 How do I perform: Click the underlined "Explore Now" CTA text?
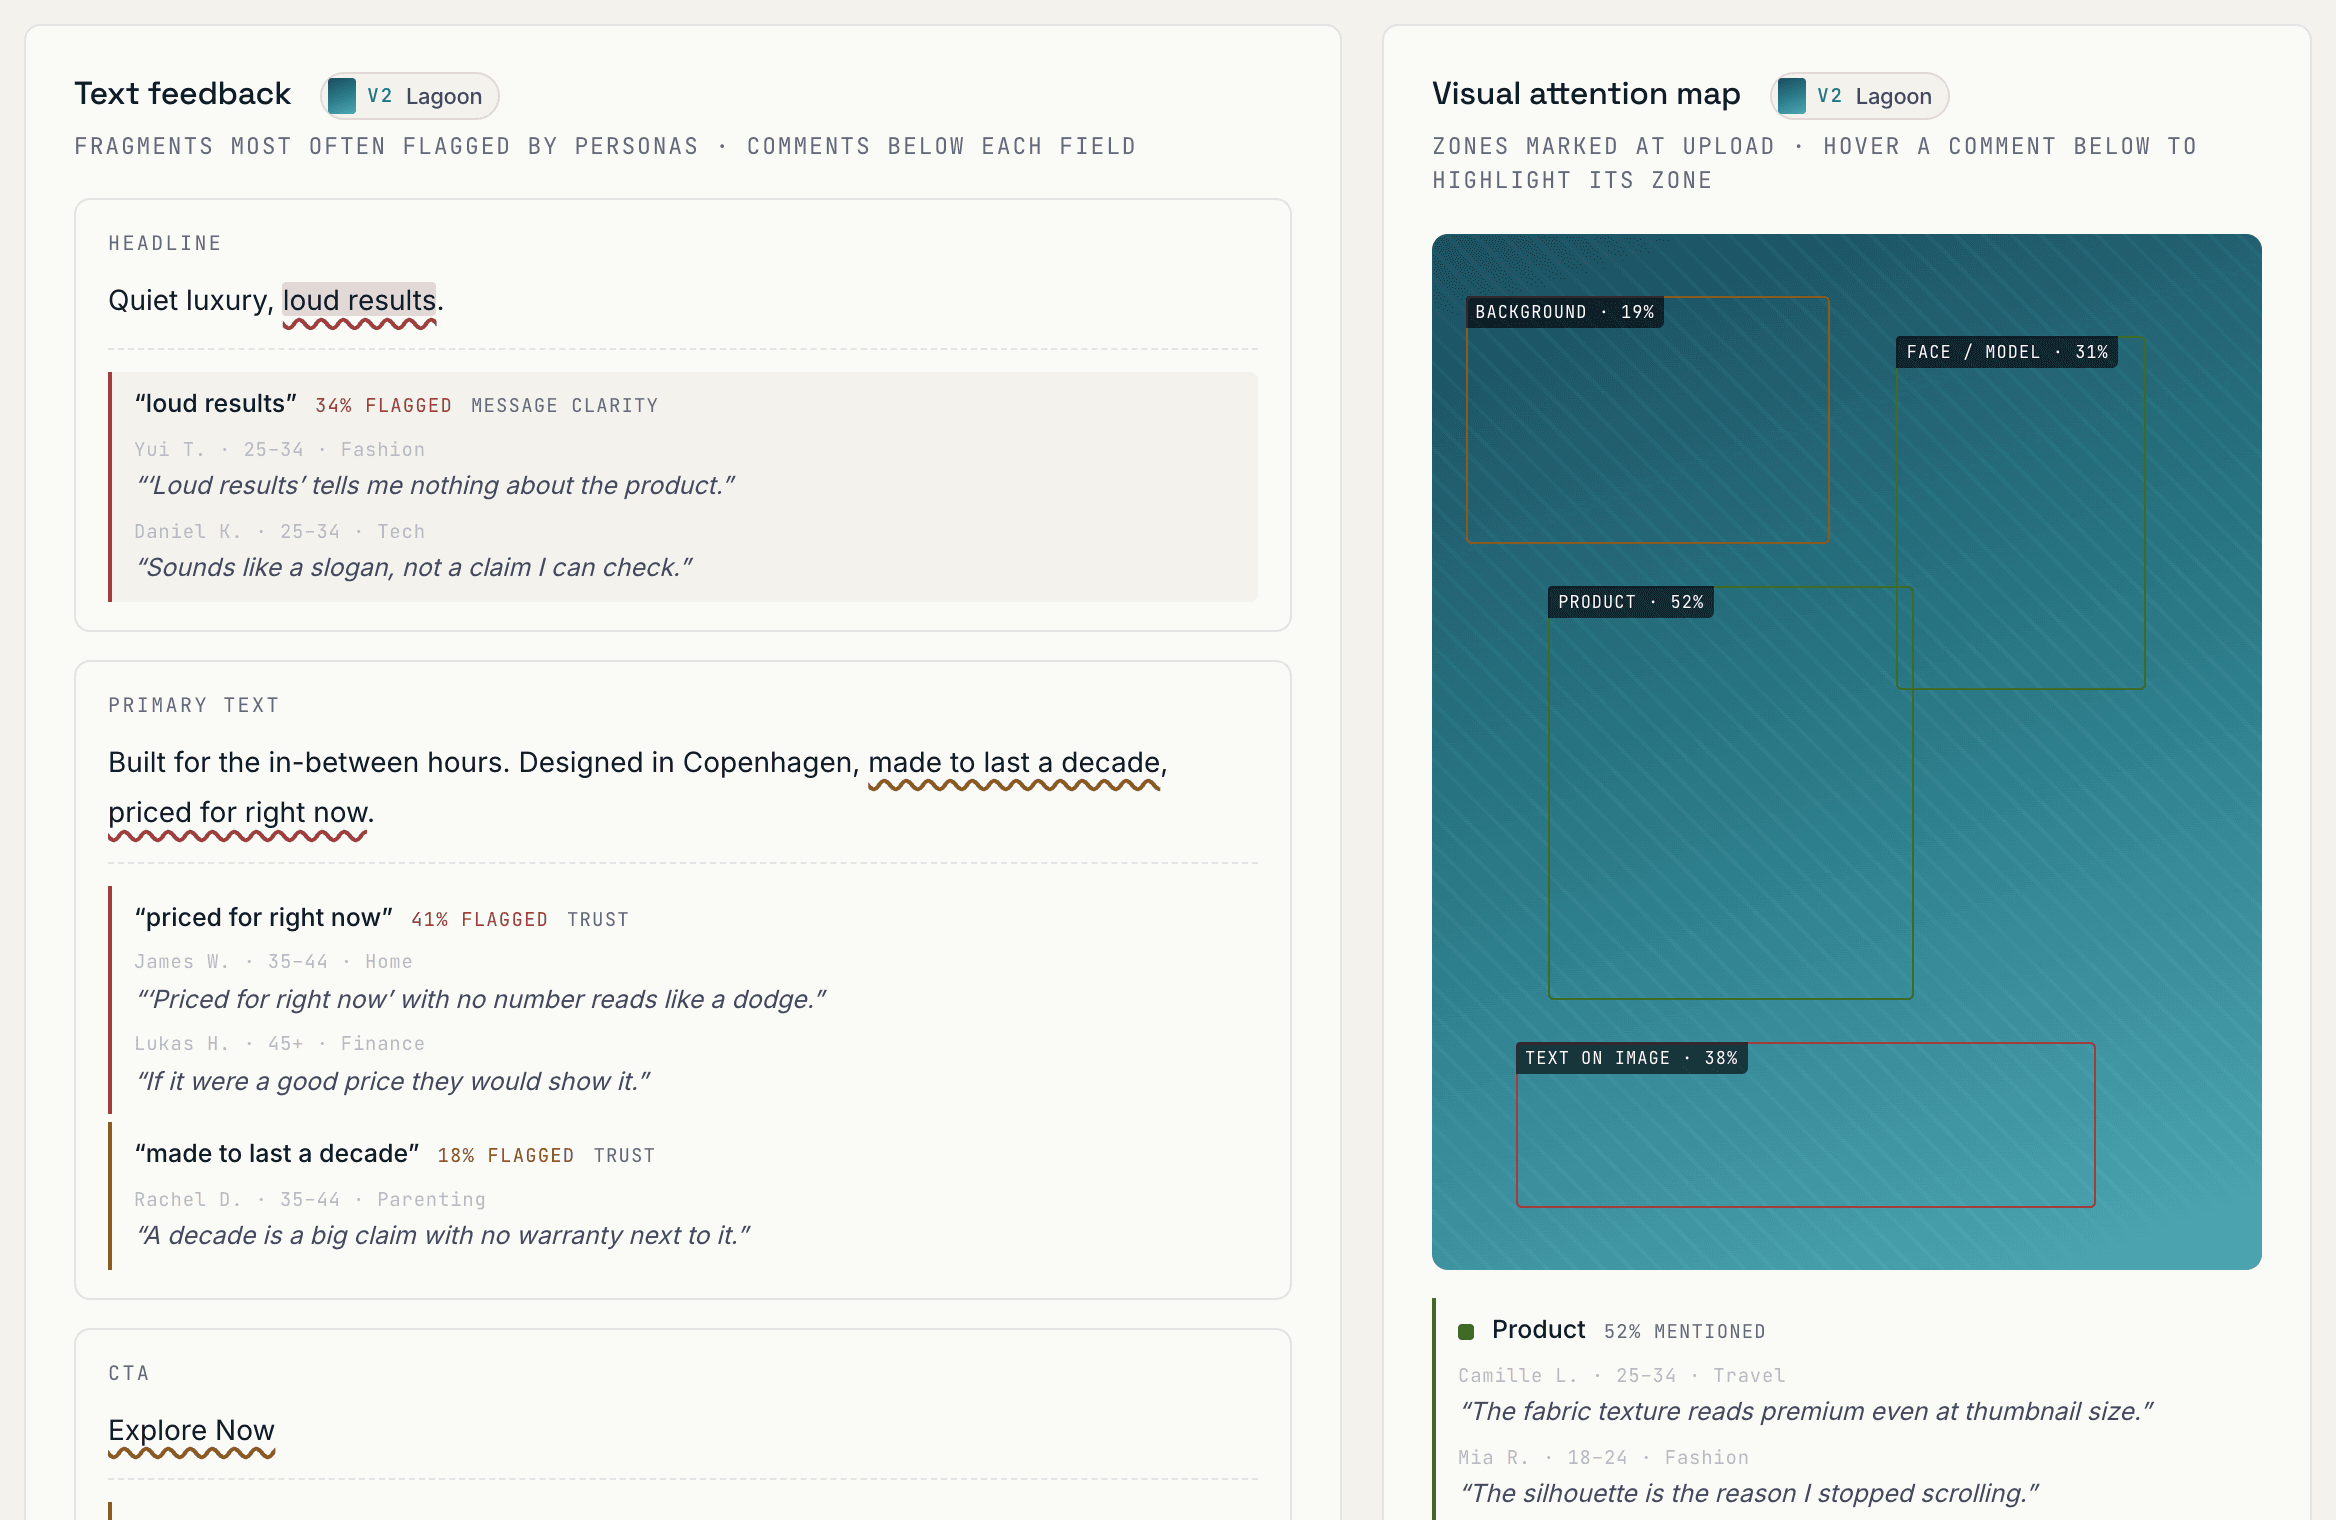(191, 1430)
